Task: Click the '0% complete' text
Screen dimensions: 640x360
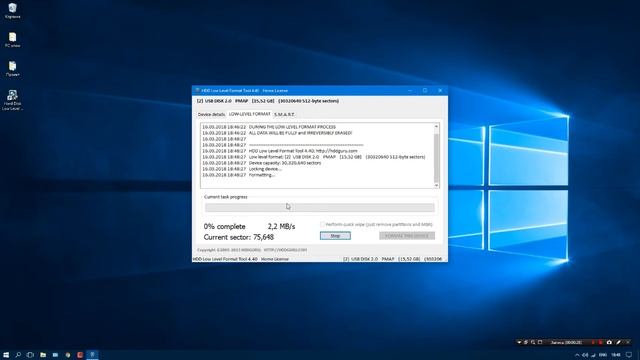Action: click(224, 227)
